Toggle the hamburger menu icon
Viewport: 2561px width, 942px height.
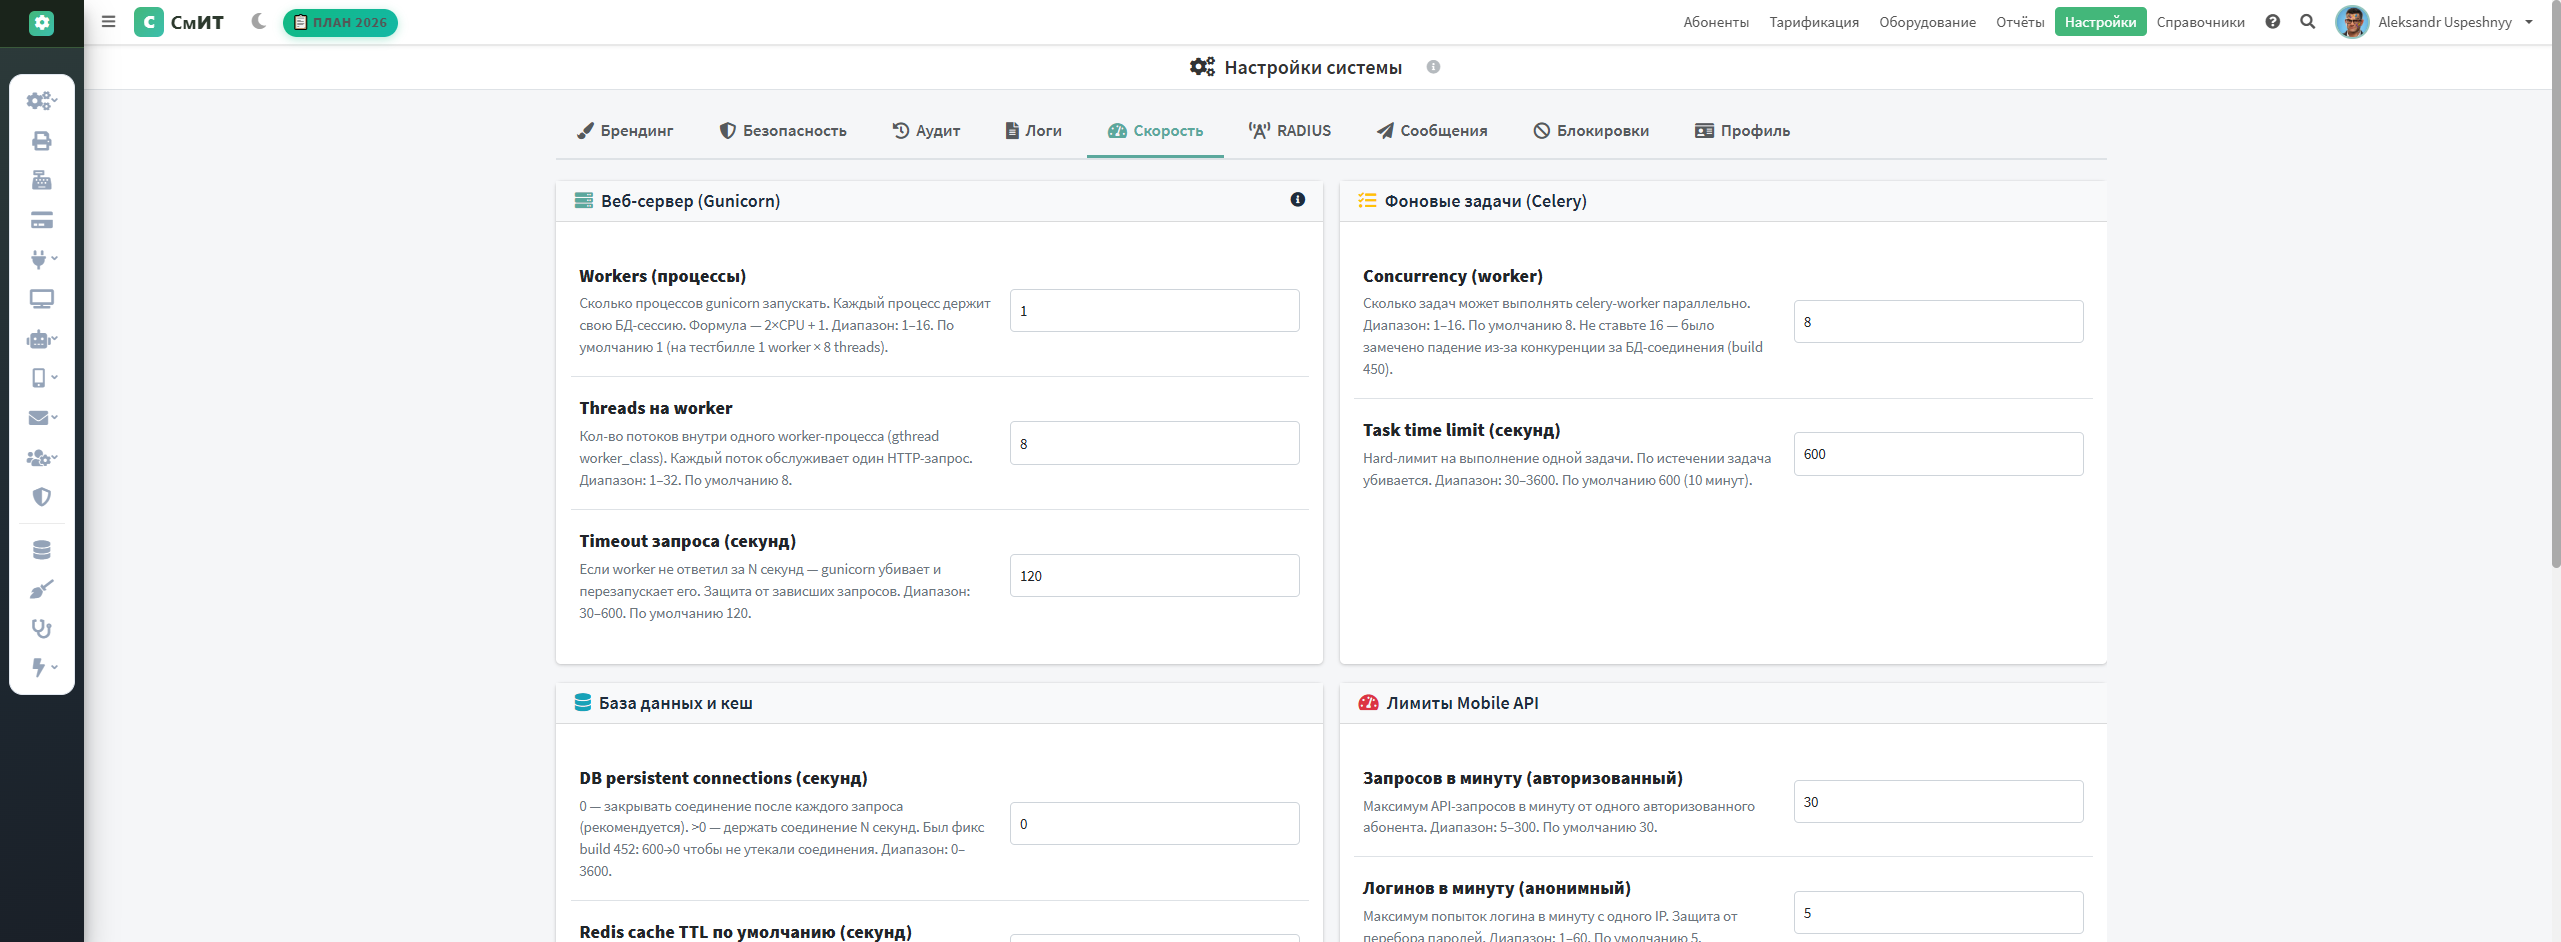[x=108, y=22]
